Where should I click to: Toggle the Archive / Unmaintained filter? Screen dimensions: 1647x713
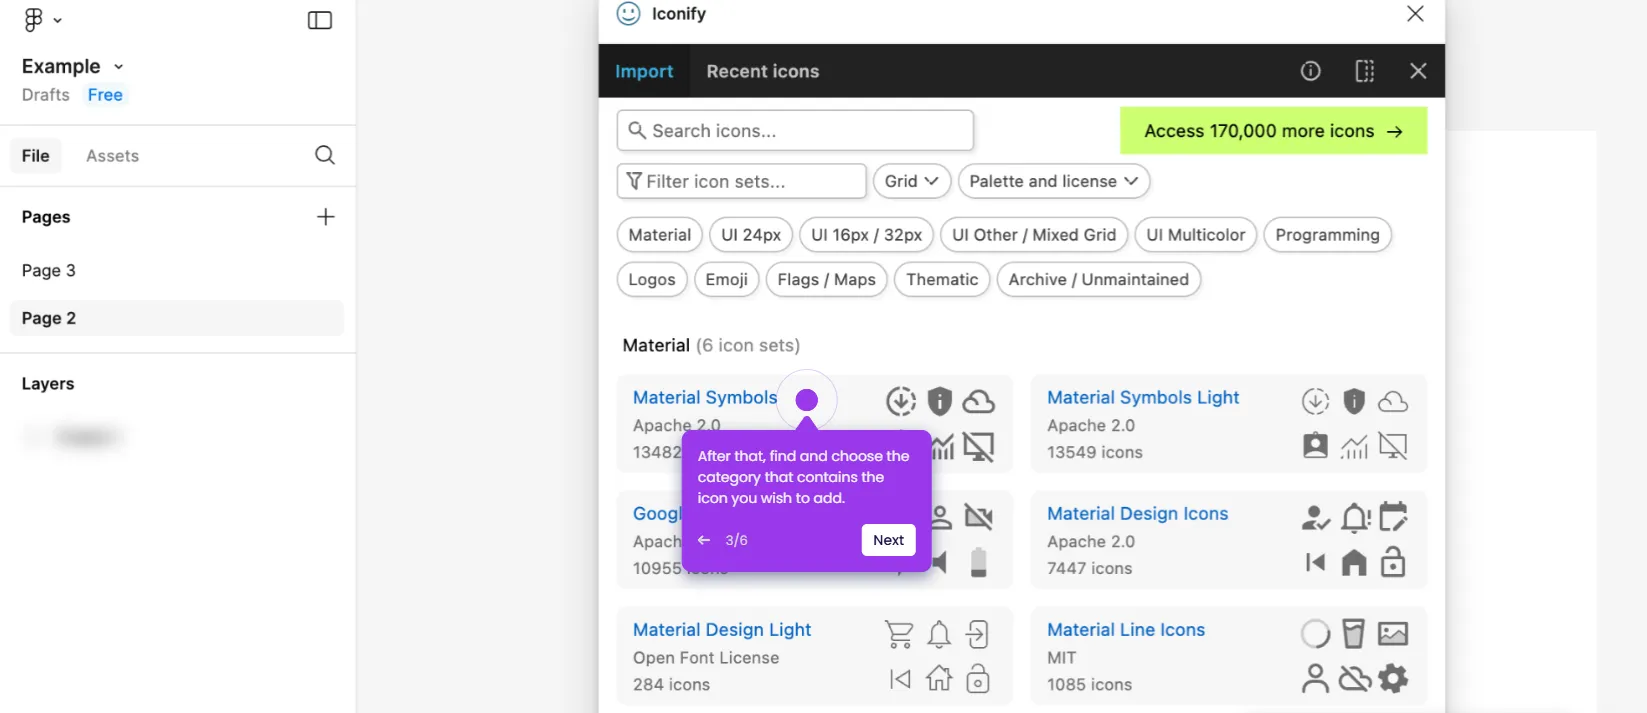tap(1099, 280)
